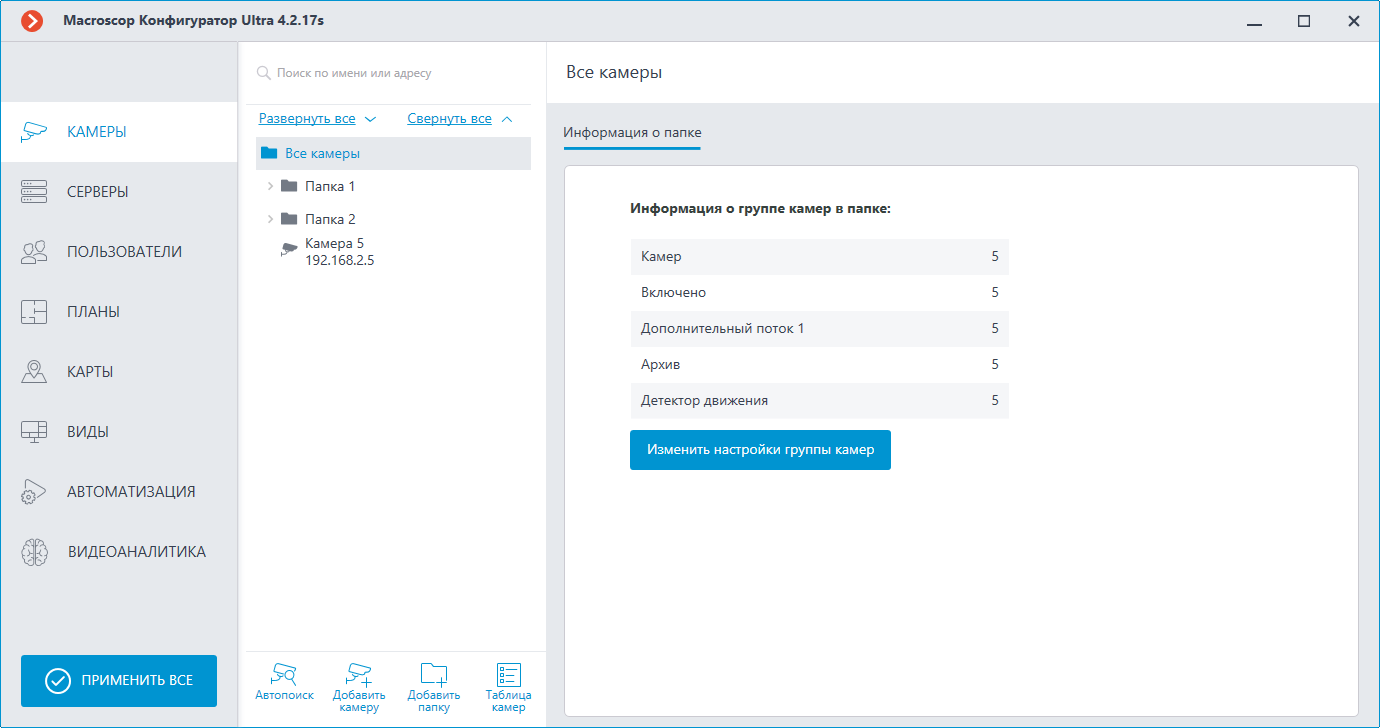
Task: Open the ВИДЕОАНАЛИТИКА section
Action: coord(119,552)
